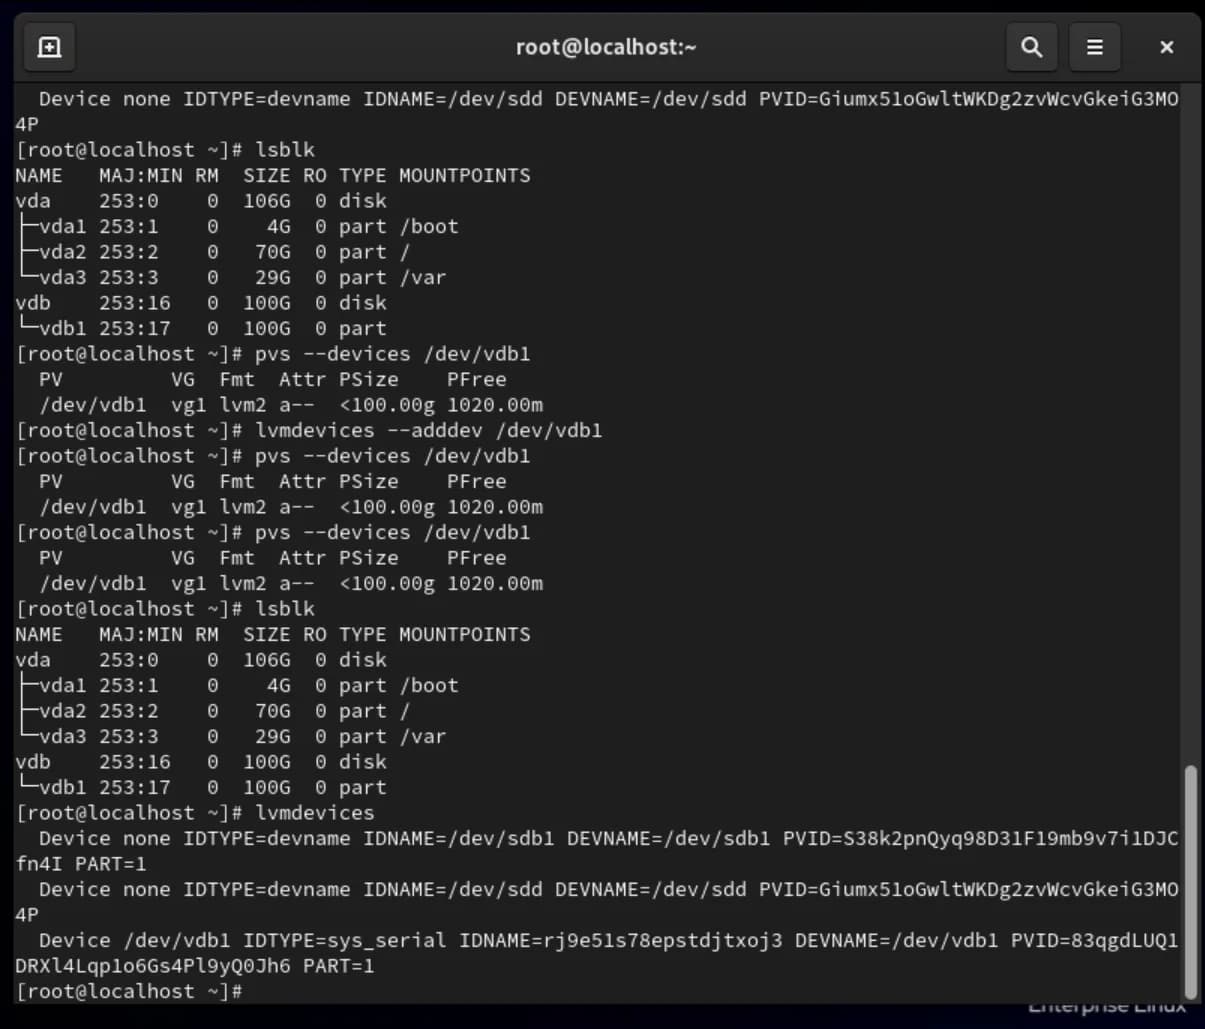The image size is (1205, 1029).
Task: Click the 'NAME' header in second lsblk output
Action: 39,634
